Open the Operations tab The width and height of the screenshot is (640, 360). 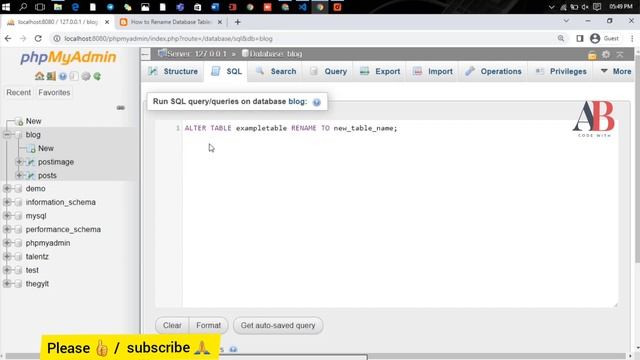click(493, 71)
